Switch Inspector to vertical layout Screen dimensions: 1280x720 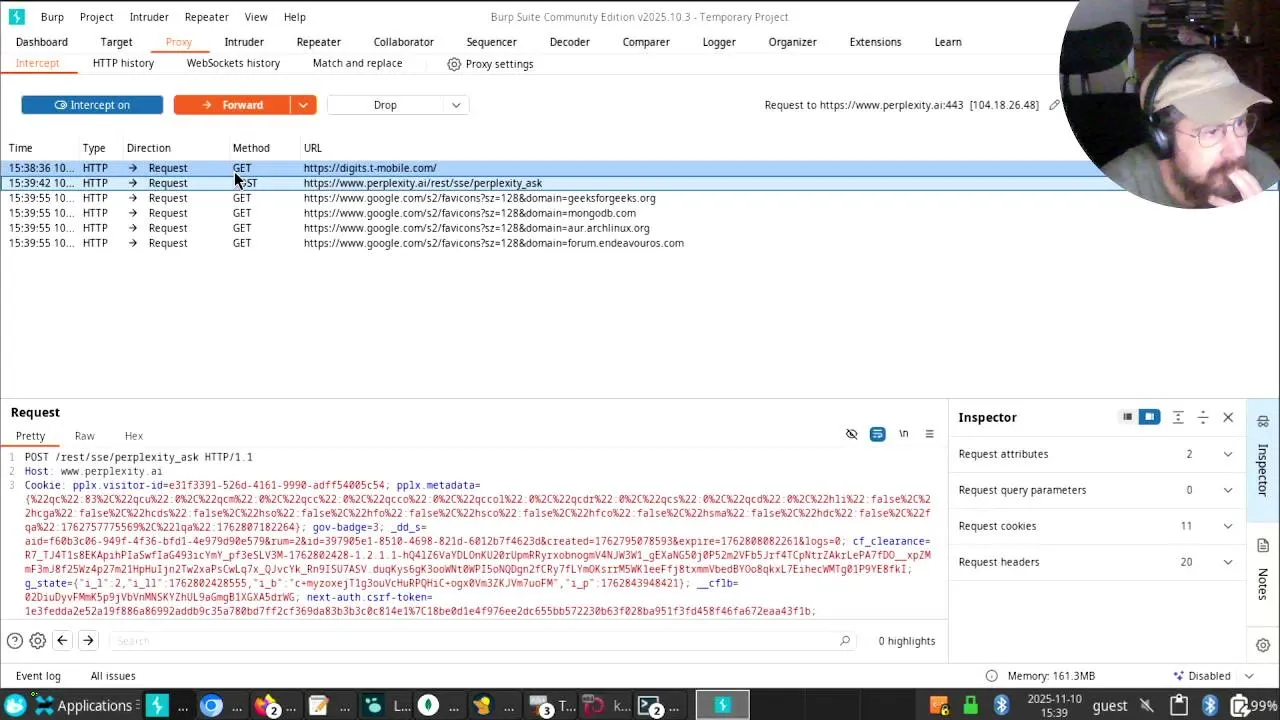tap(1149, 417)
